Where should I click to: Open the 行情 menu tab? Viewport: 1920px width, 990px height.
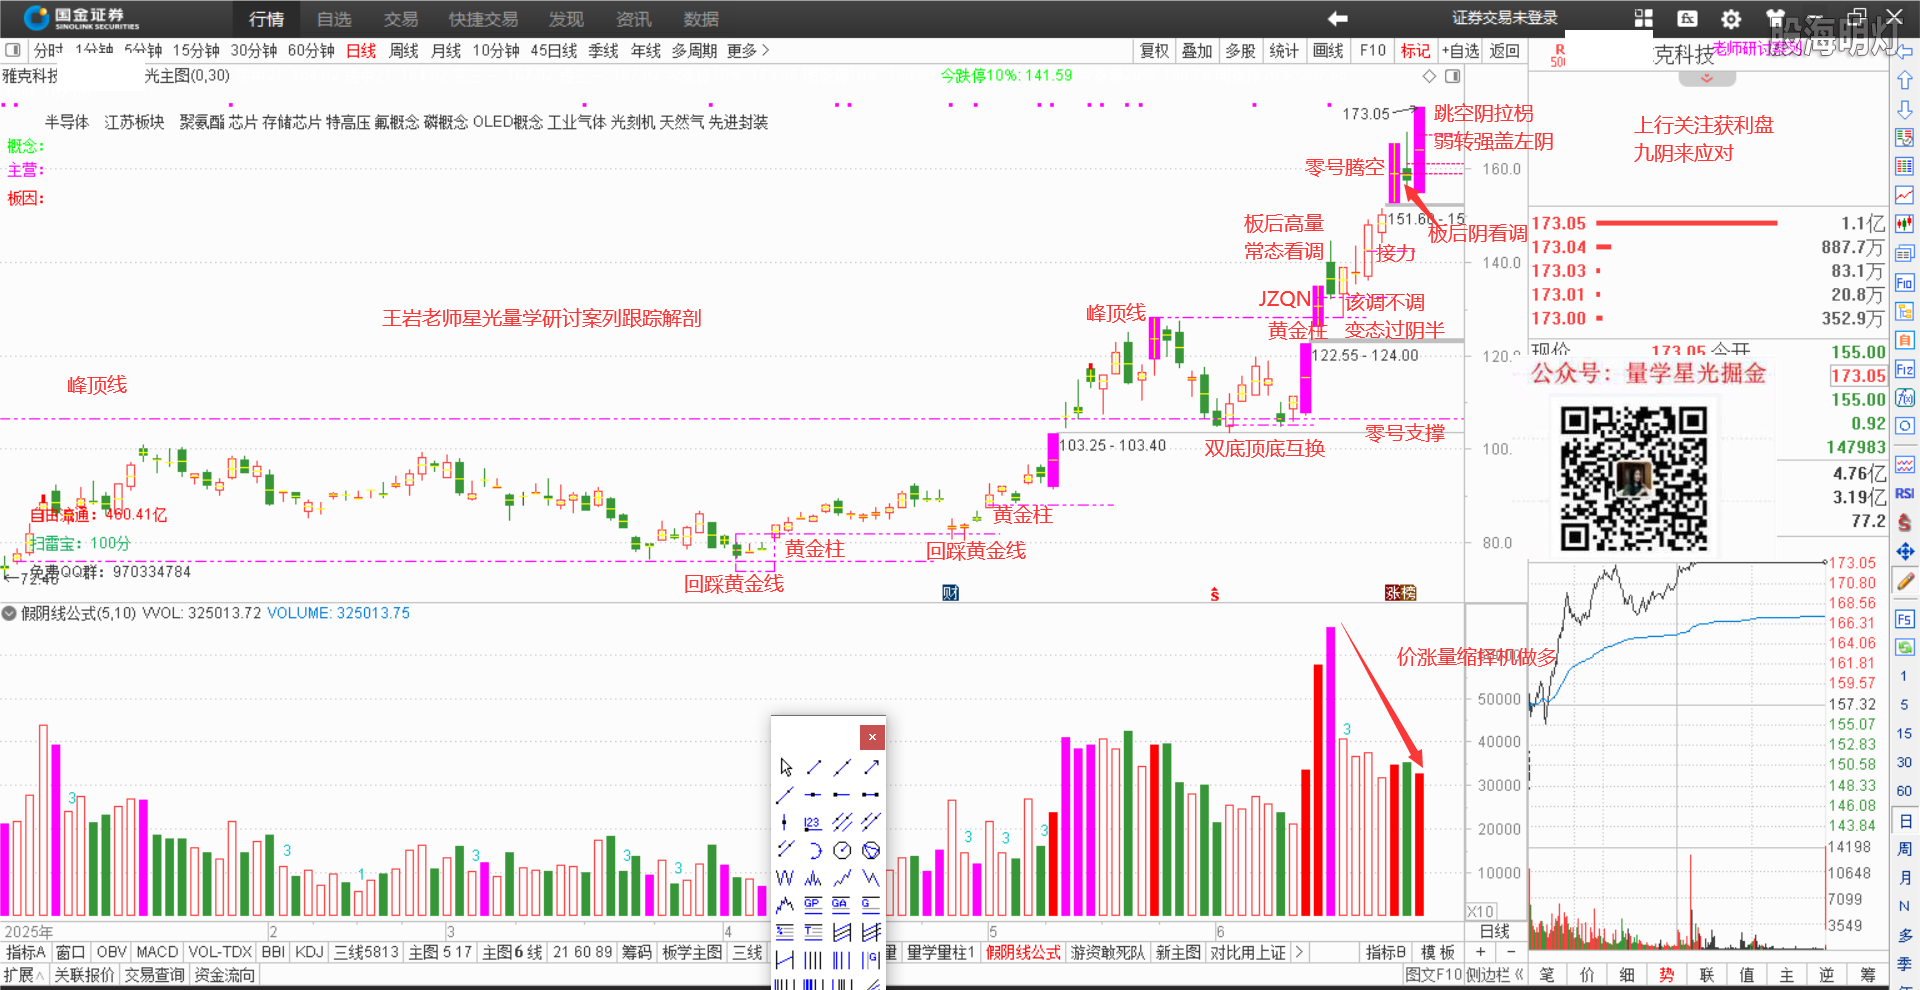click(266, 19)
